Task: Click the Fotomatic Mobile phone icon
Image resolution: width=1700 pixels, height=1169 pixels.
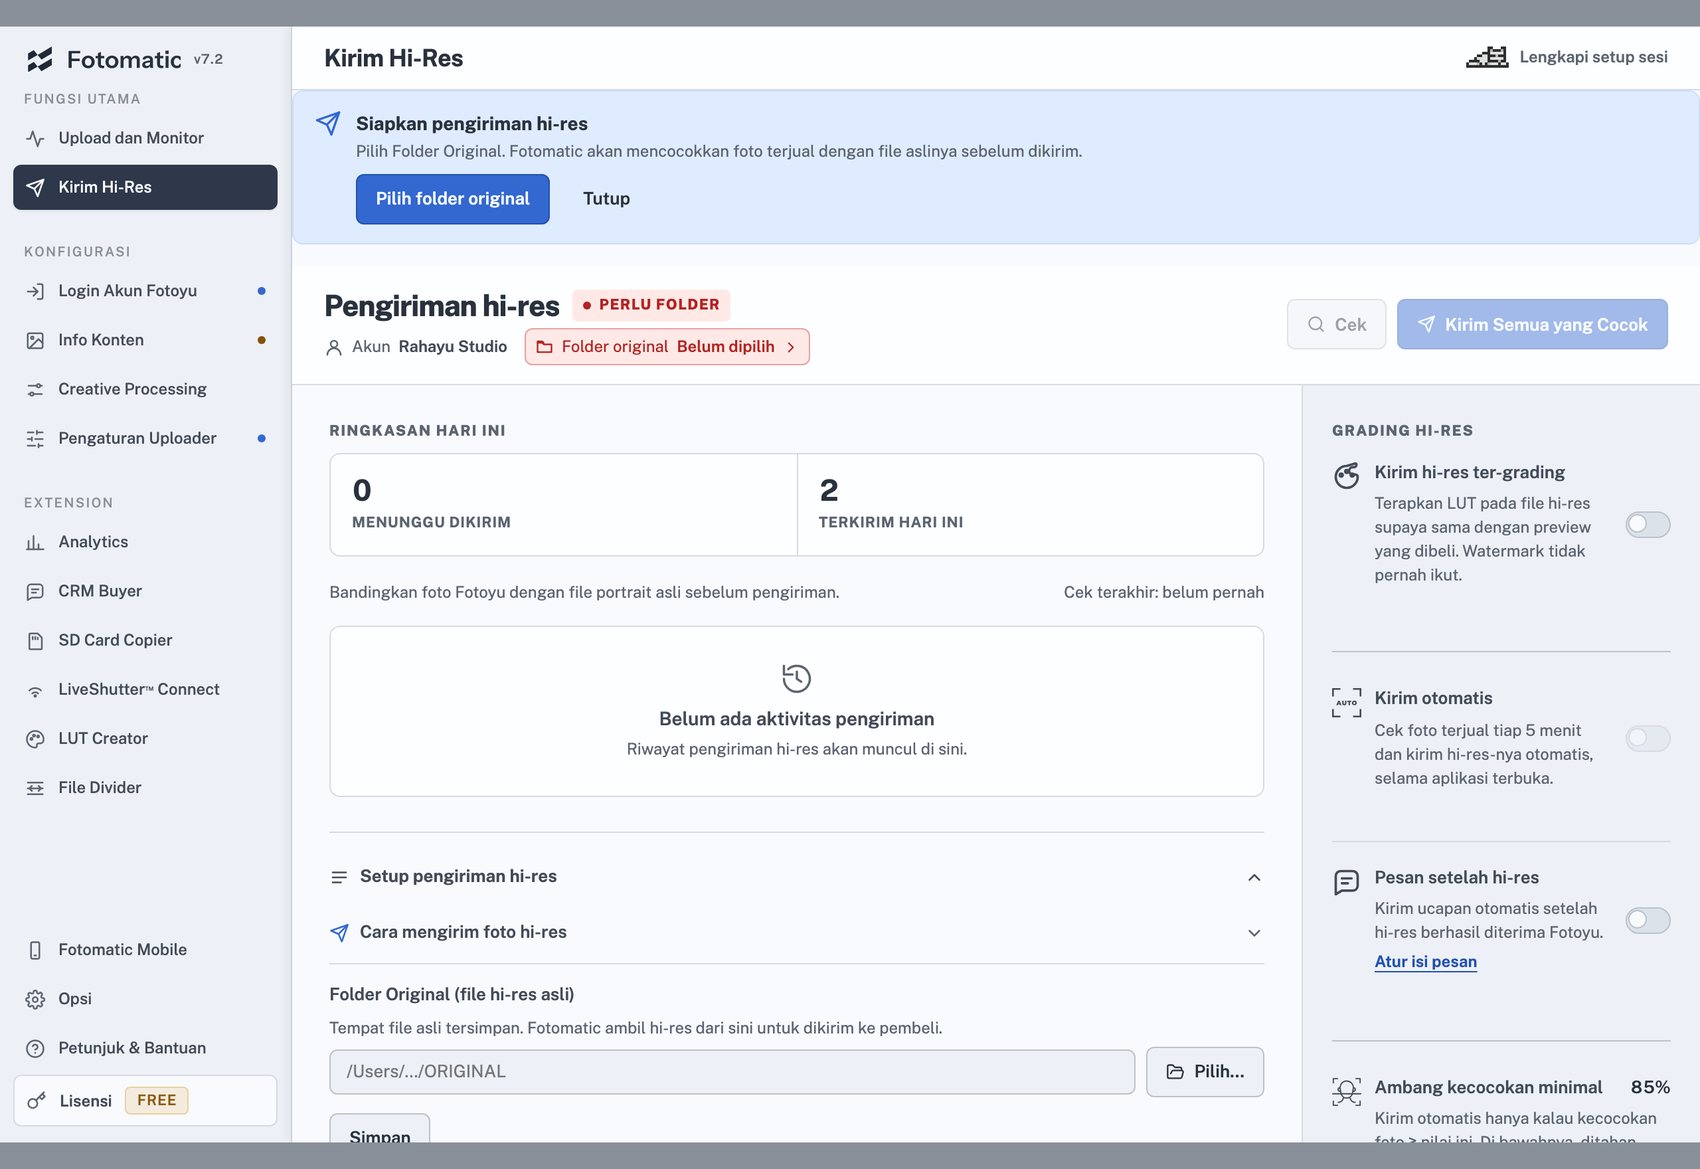Action: [x=35, y=950]
